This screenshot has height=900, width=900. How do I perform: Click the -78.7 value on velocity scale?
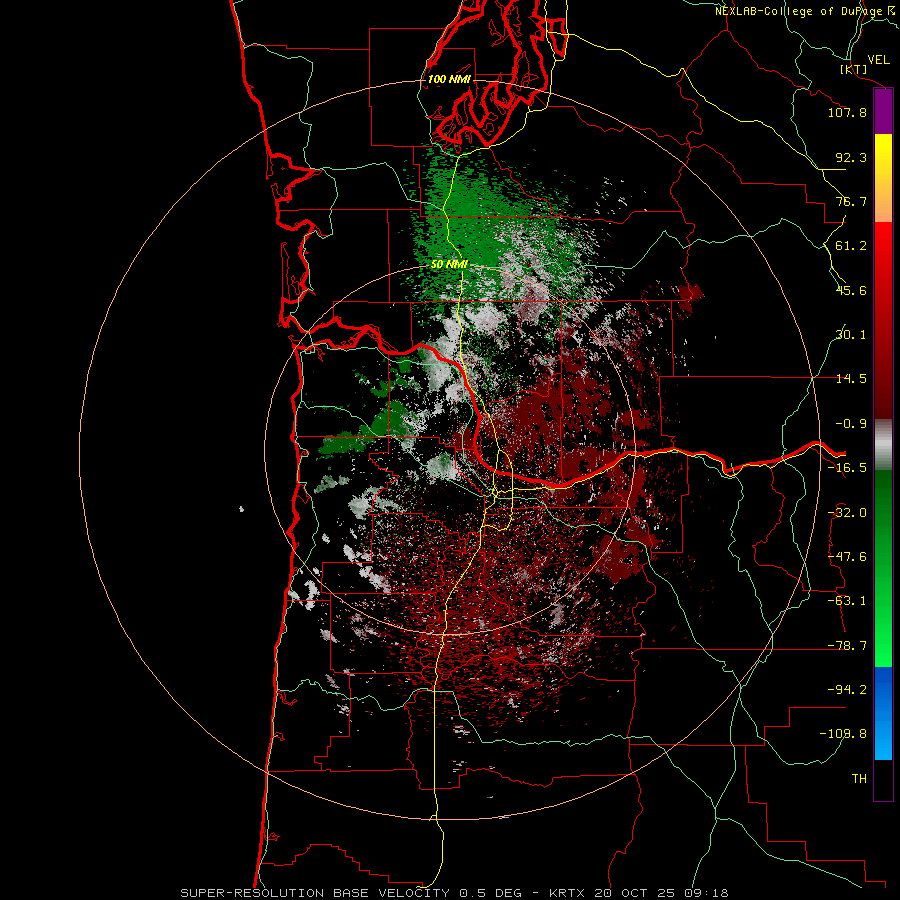[847, 646]
